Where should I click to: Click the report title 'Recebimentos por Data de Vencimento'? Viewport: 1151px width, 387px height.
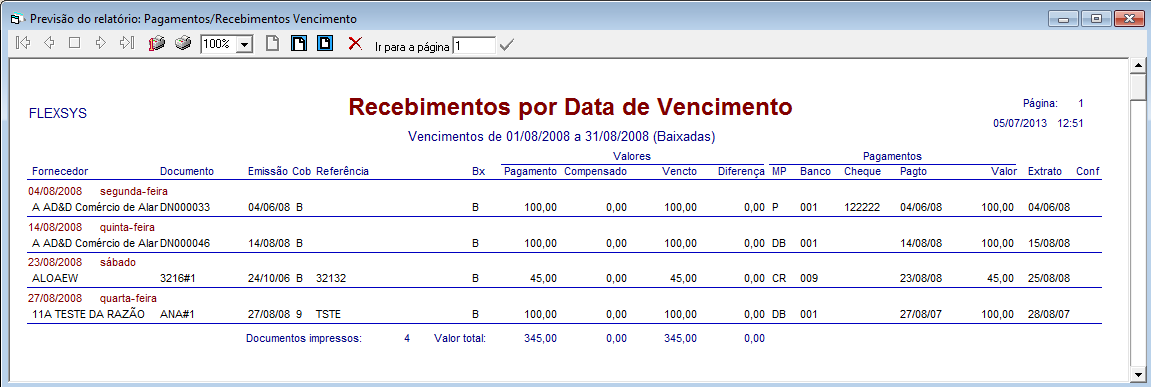click(570, 107)
